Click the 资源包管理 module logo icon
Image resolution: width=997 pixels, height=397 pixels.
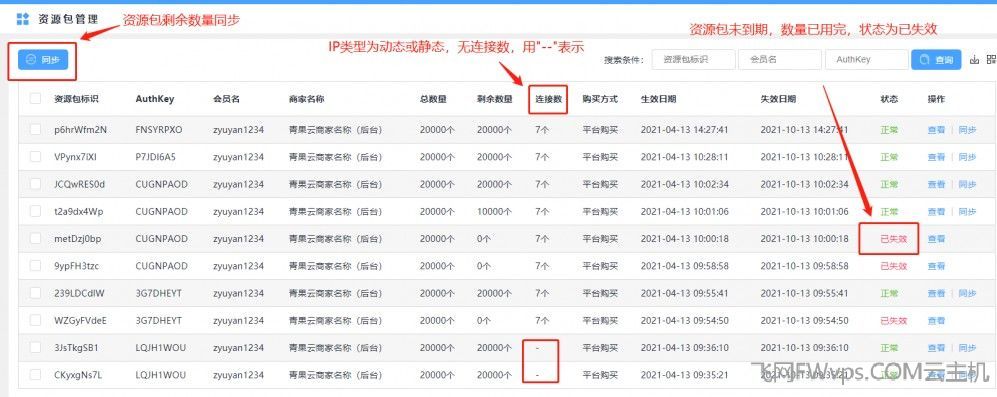[x=22, y=18]
